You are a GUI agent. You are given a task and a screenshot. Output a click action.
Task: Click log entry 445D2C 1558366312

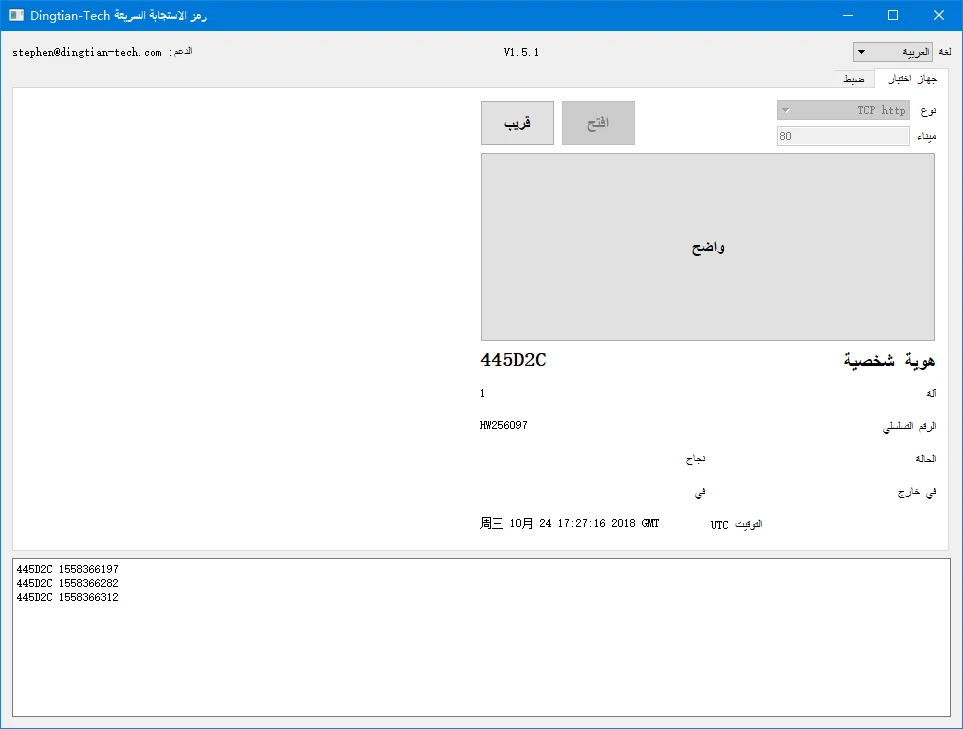[x=68, y=597]
